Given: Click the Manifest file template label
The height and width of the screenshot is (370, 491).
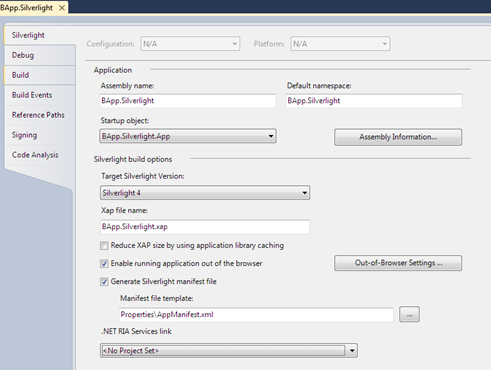Looking at the screenshot, I should 157,298.
